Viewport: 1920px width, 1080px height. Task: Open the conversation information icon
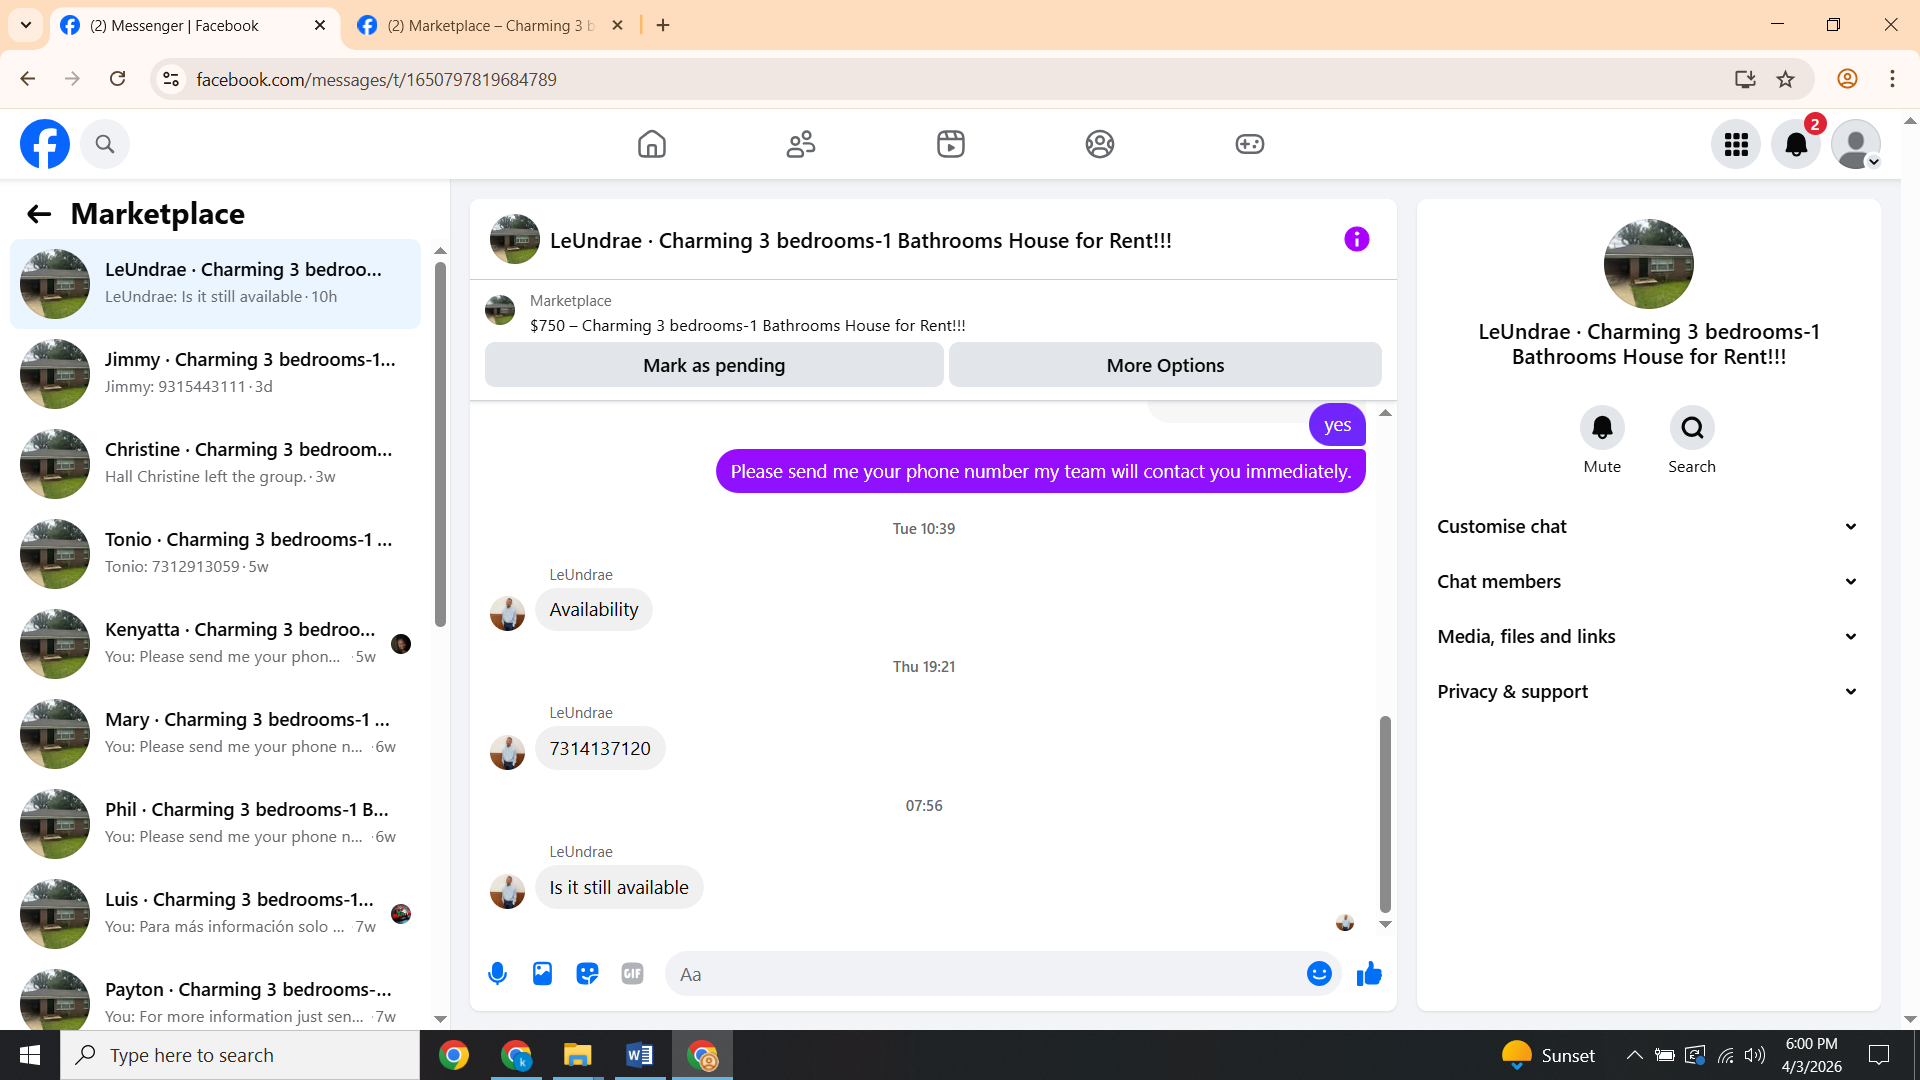(1356, 240)
